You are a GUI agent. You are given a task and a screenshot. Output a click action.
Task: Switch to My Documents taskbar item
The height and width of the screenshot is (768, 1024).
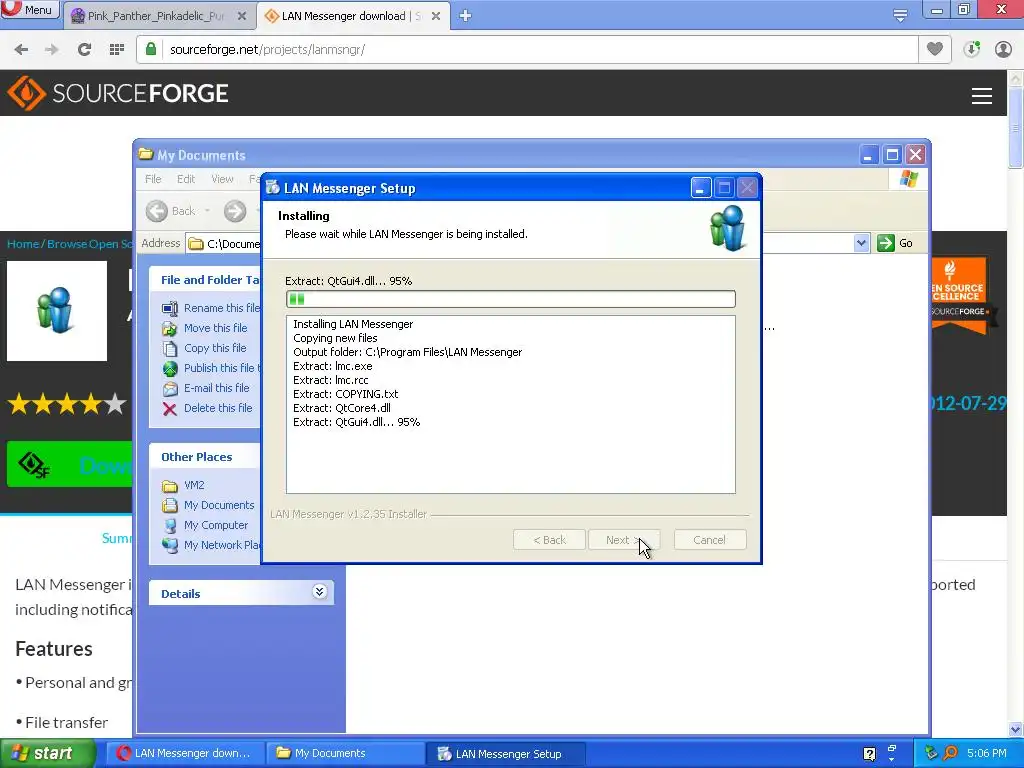tap(346, 753)
